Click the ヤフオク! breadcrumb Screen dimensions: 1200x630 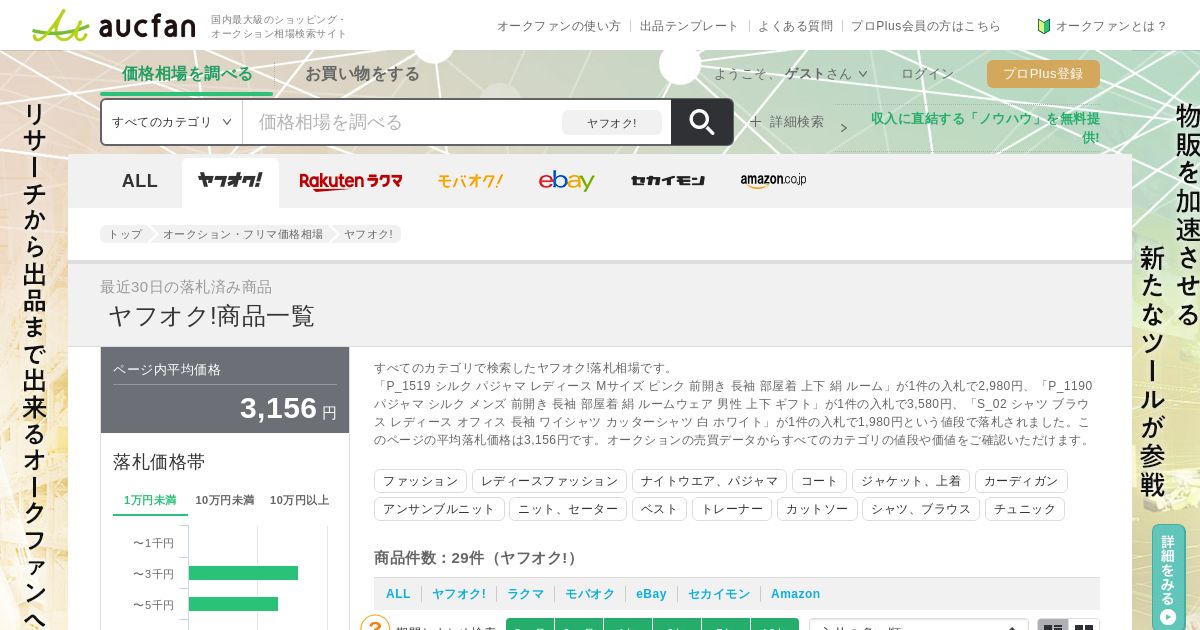click(369, 234)
